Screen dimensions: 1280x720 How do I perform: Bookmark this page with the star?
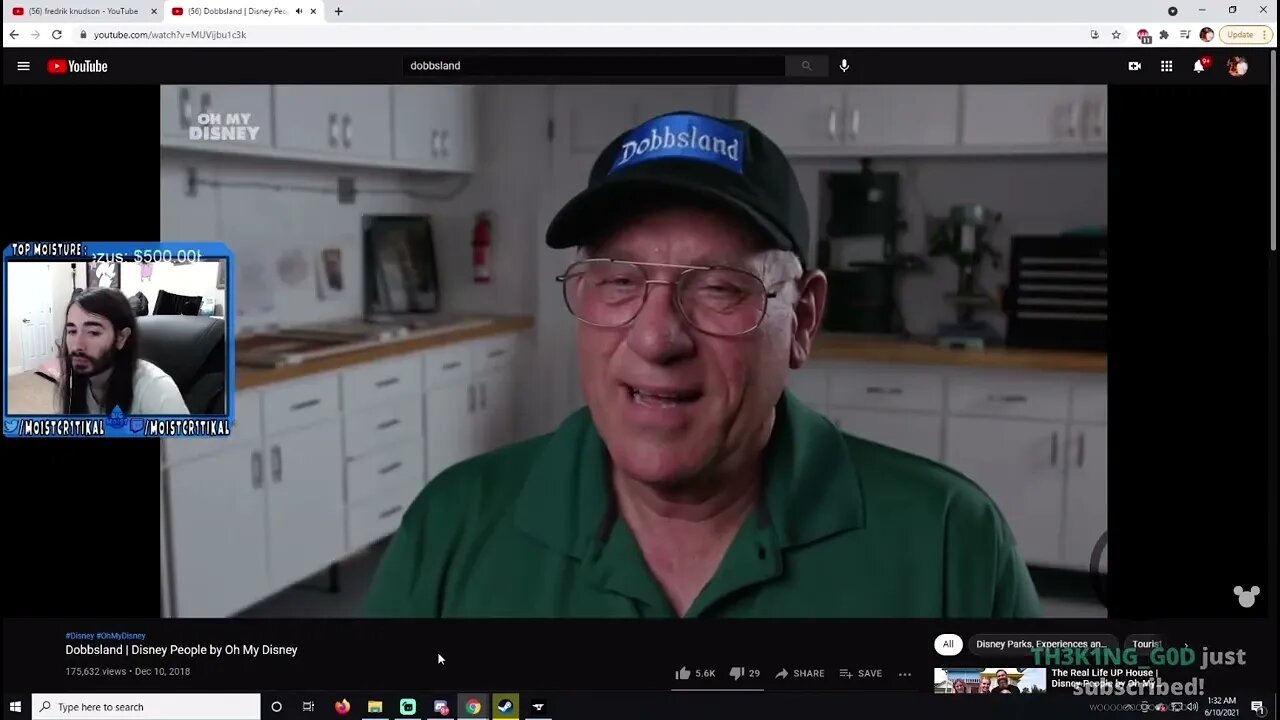pos(1116,35)
